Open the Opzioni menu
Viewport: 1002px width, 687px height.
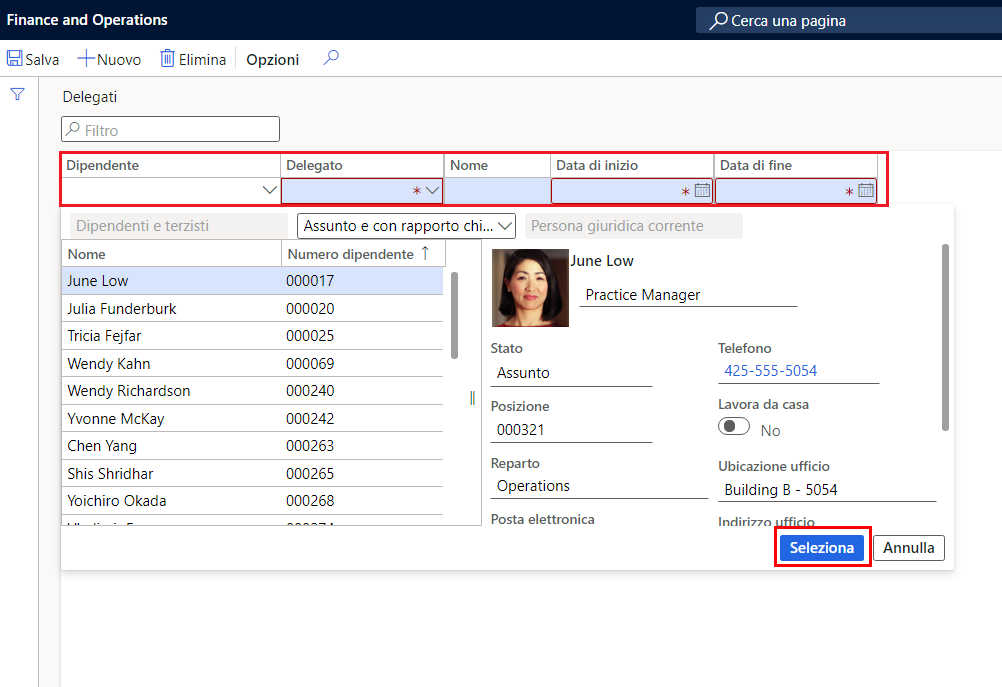tap(272, 59)
